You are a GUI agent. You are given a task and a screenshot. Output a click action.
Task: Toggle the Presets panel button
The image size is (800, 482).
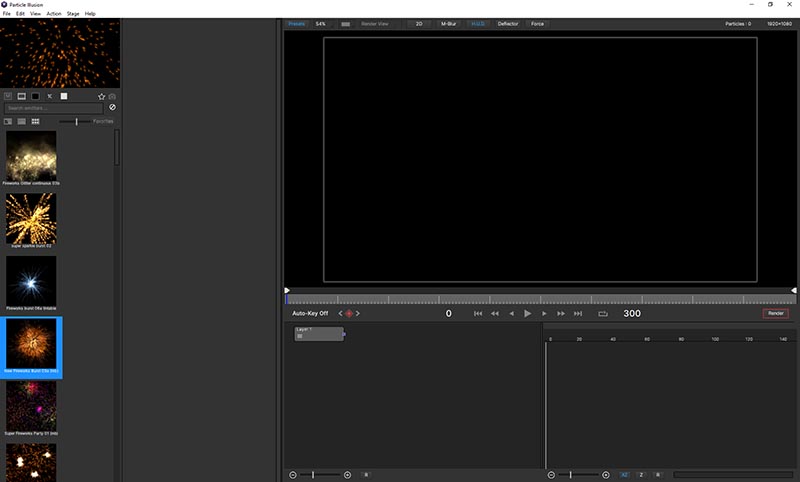pos(296,24)
